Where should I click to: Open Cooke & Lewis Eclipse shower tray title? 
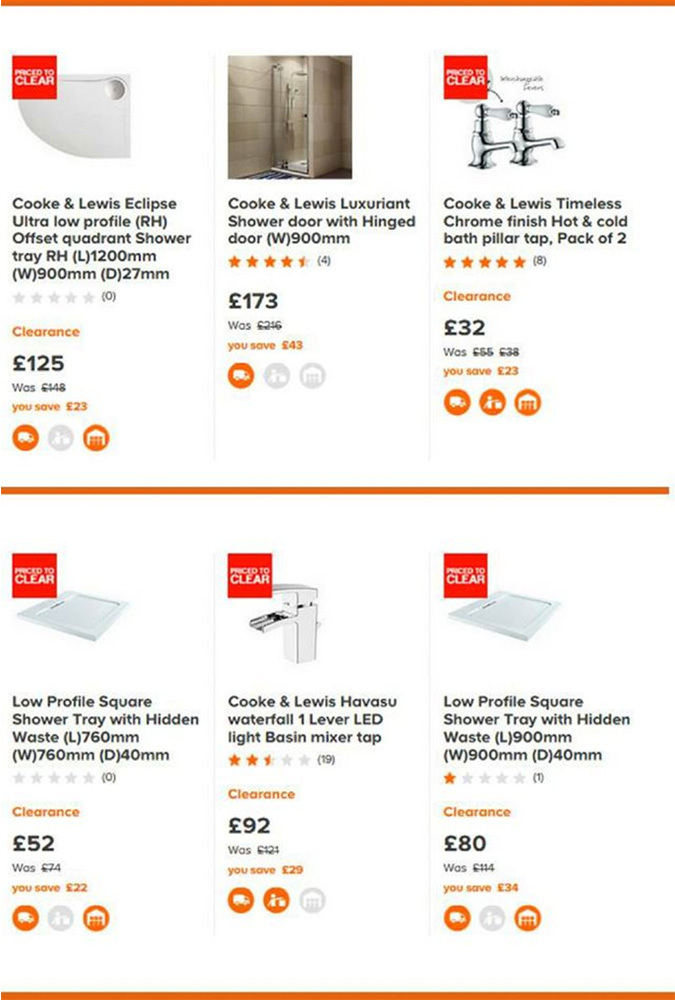click(x=101, y=239)
